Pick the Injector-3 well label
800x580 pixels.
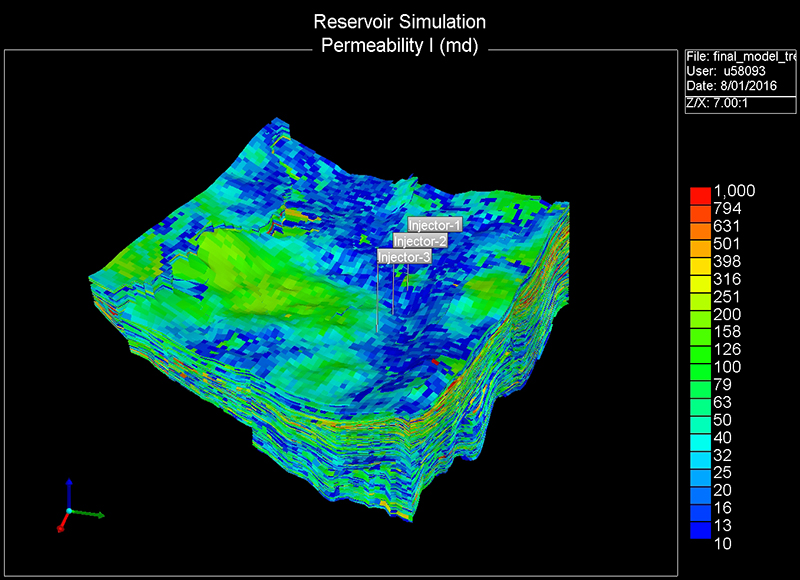coord(404,257)
